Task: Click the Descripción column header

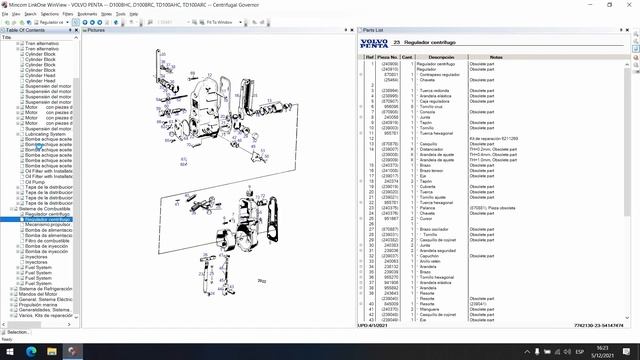Action: 441,57
